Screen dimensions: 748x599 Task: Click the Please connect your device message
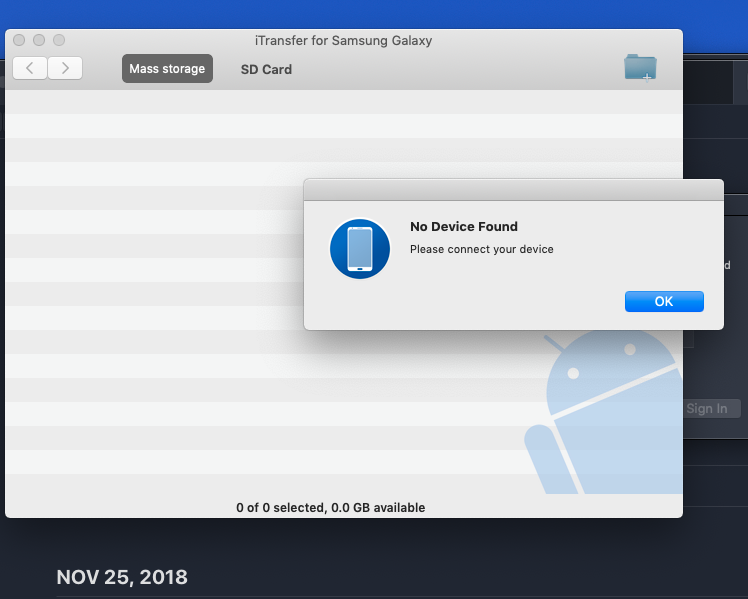click(481, 249)
